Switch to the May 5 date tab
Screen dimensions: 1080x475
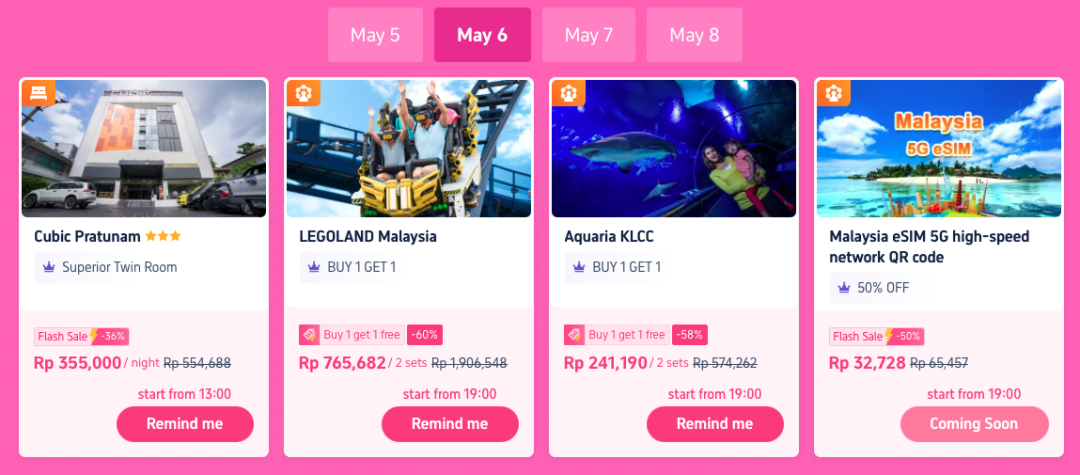point(375,35)
